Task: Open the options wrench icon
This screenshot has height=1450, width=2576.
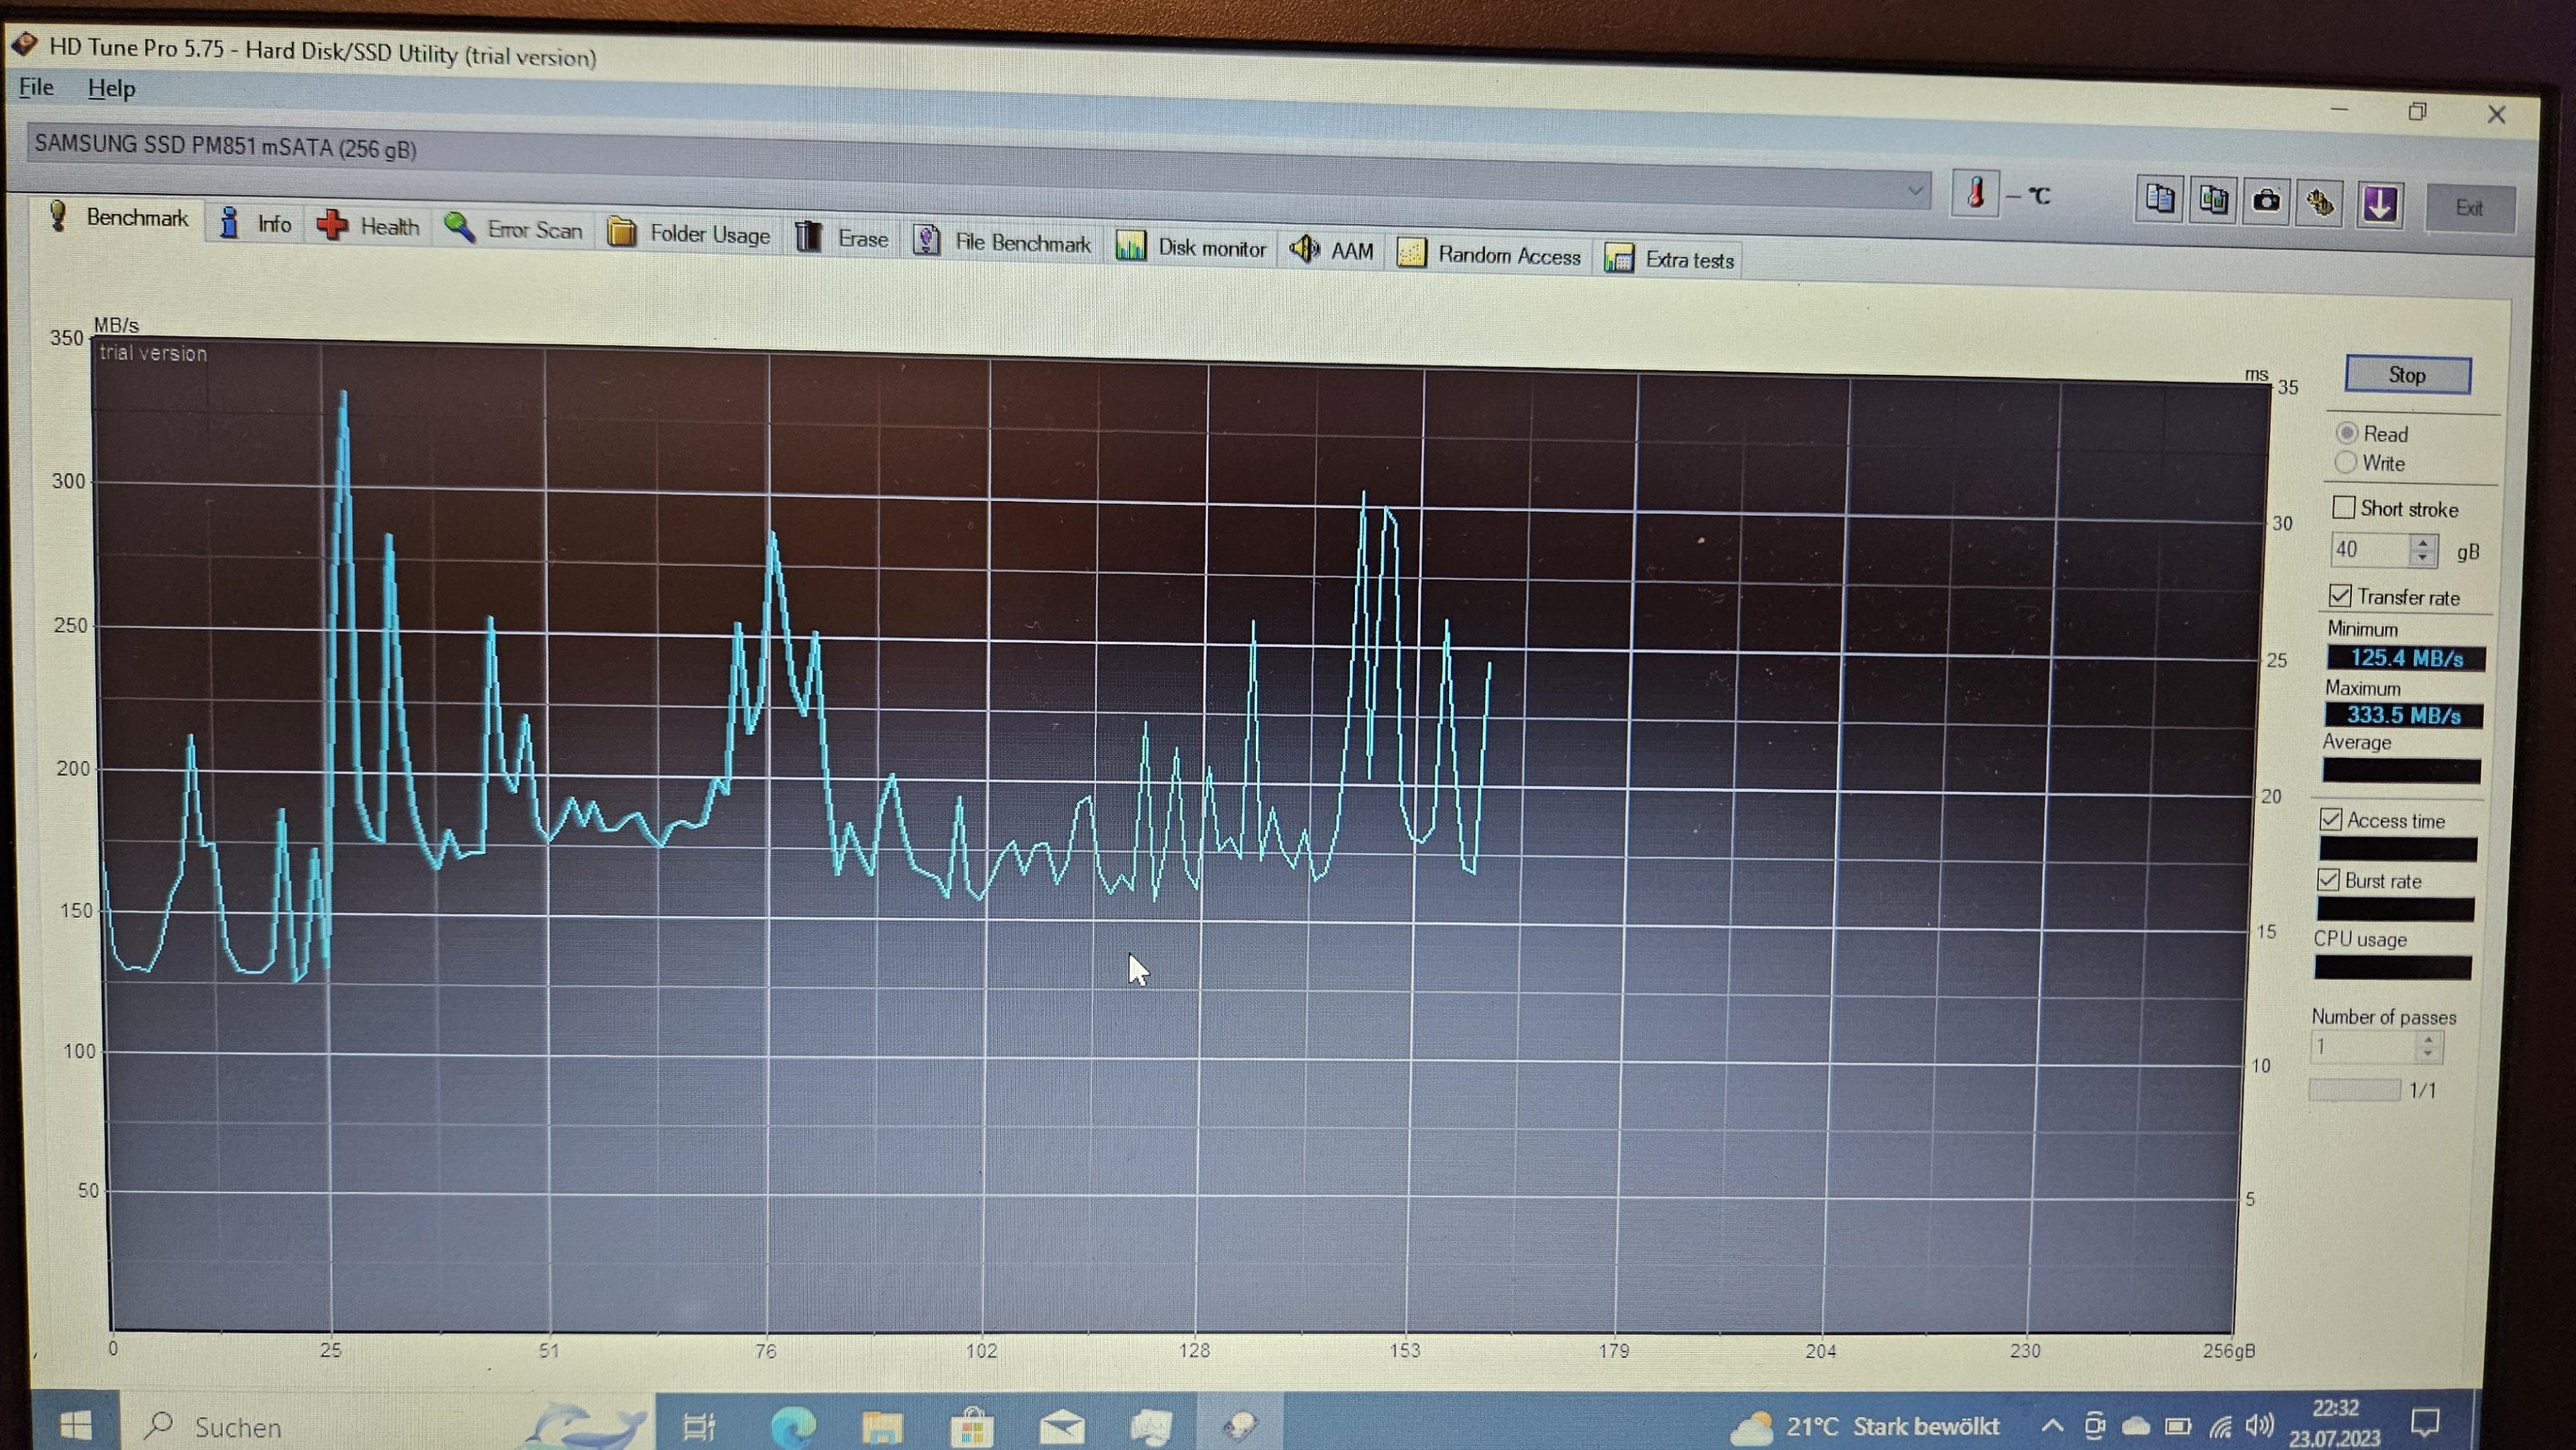Action: (x=2320, y=204)
